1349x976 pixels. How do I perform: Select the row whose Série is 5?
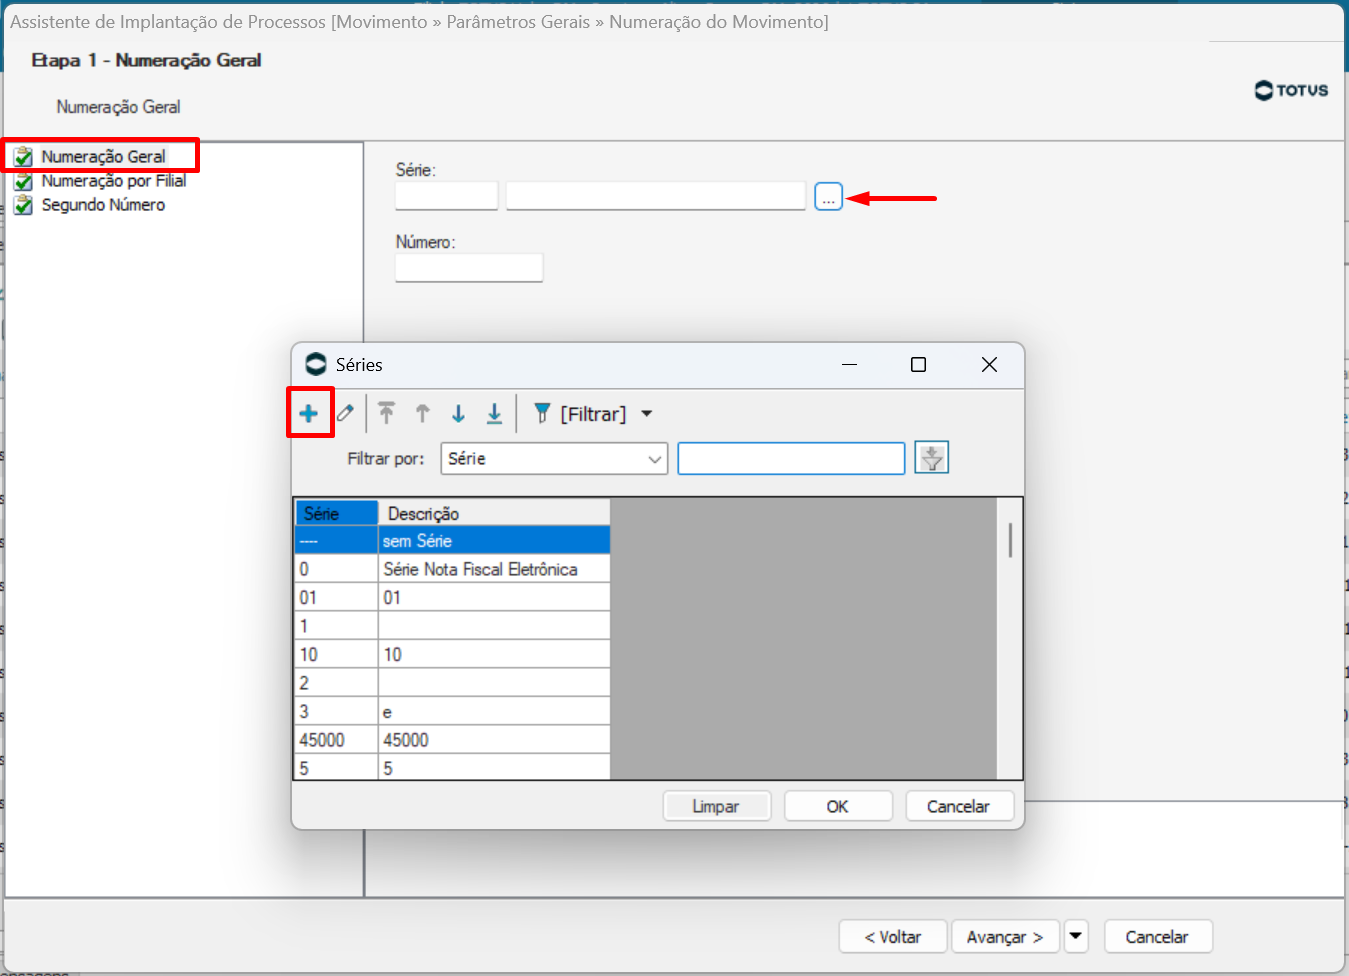click(x=452, y=768)
